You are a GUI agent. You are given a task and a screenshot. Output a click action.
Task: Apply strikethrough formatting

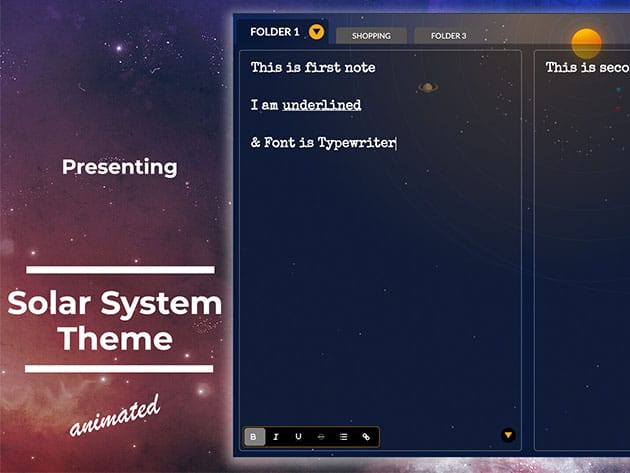(321, 436)
